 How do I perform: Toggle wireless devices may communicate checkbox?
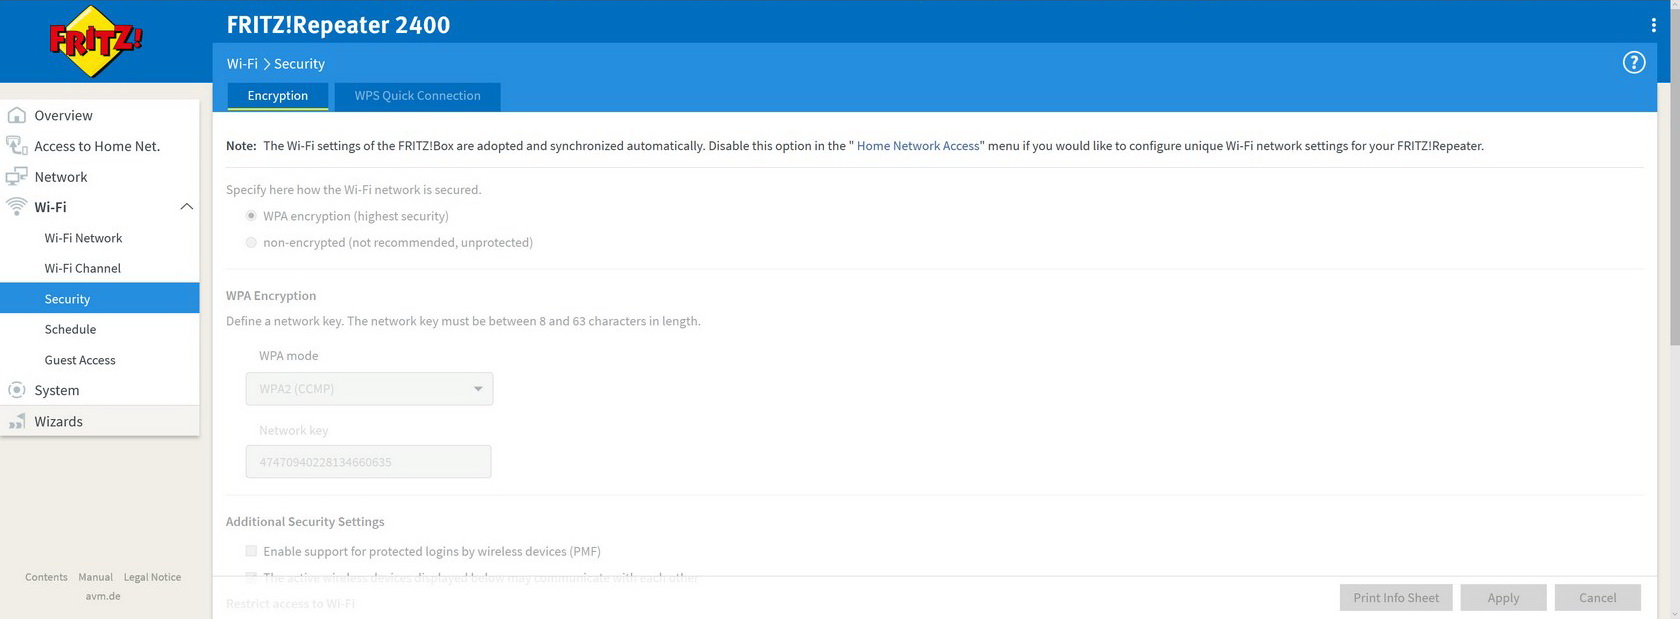click(x=251, y=577)
